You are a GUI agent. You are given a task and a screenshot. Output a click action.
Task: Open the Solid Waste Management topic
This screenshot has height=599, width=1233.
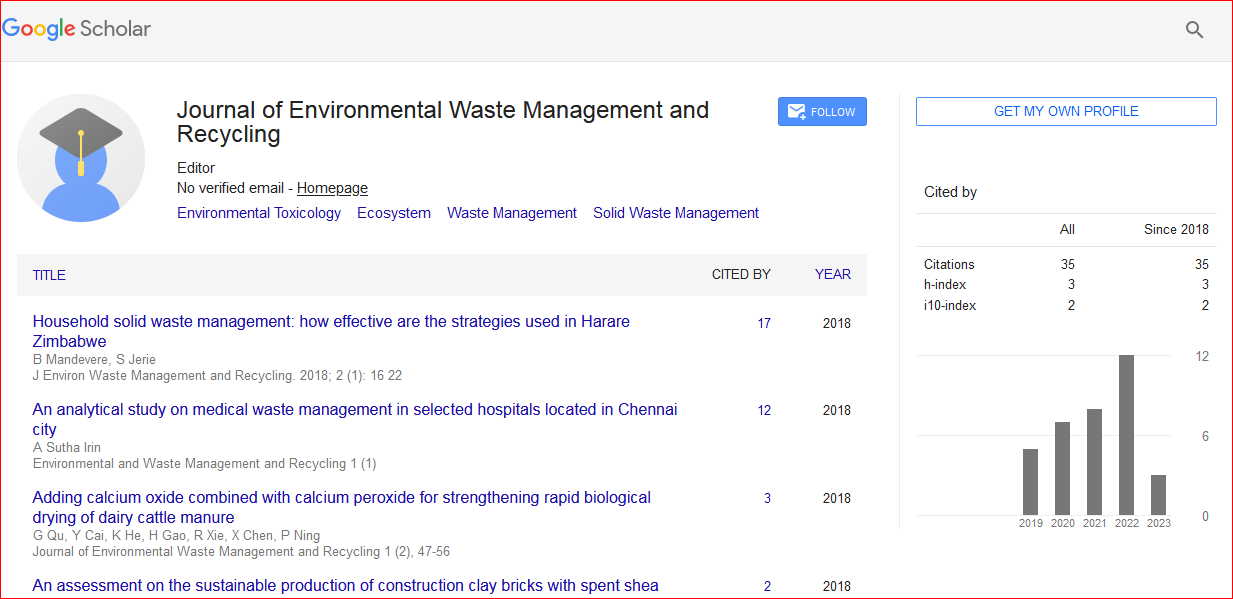[675, 213]
